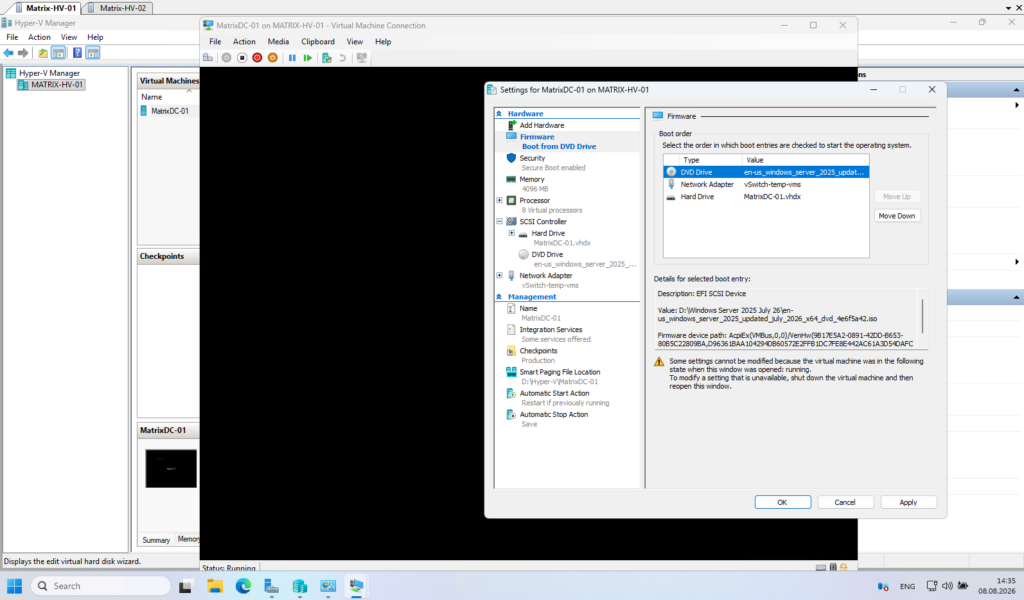Open the Media menu in VM Connection

click(278, 42)
